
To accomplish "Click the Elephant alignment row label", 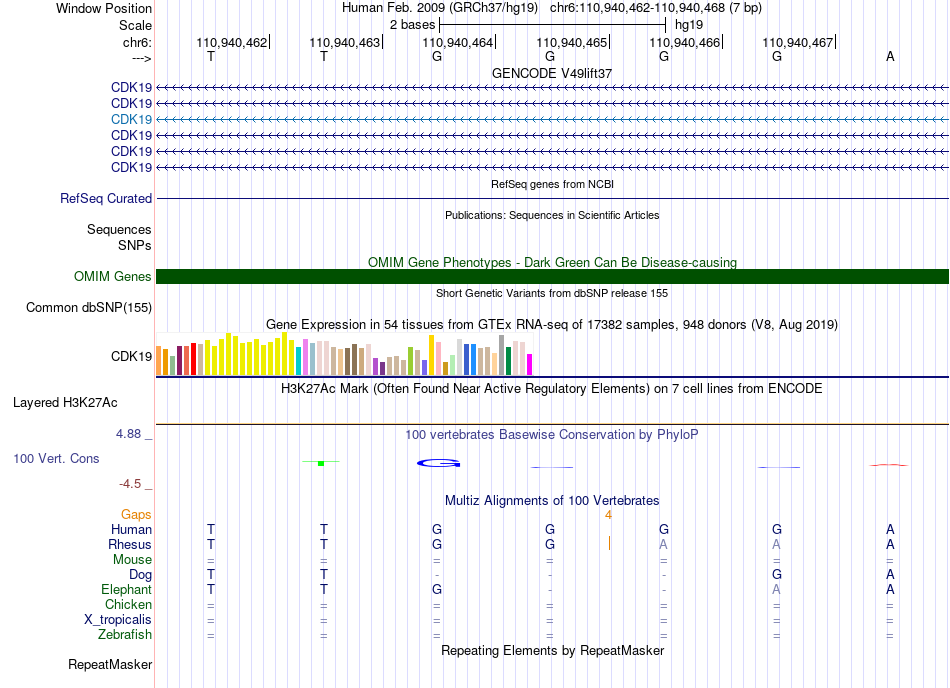I will pyautogui.click(x=127, y=589).
